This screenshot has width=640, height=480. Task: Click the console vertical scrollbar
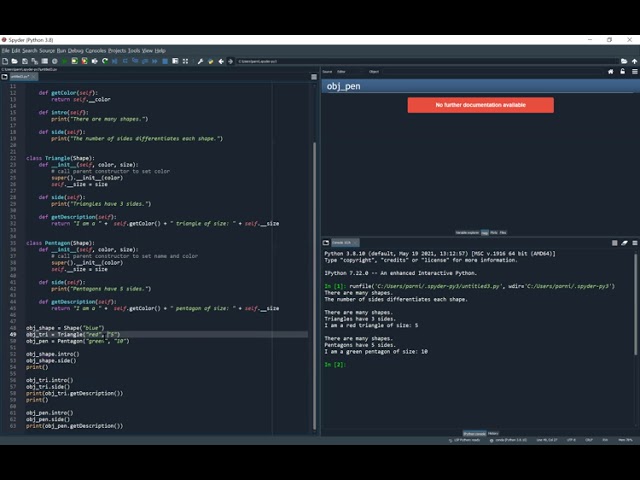pyautogui.click(x=636, y=305)
